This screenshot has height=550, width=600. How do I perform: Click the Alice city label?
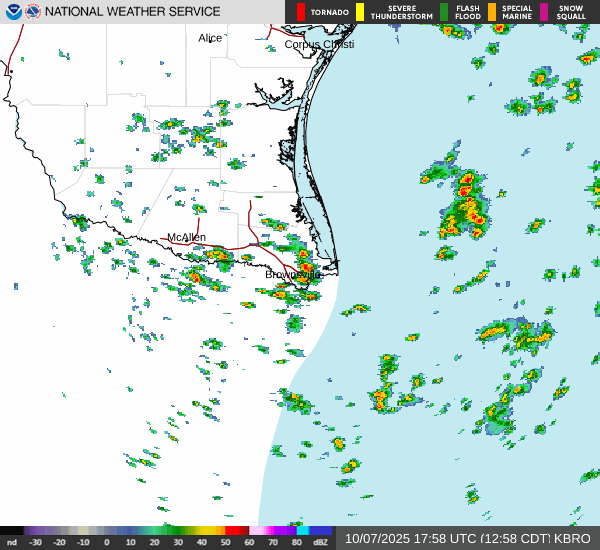point(210,37)
